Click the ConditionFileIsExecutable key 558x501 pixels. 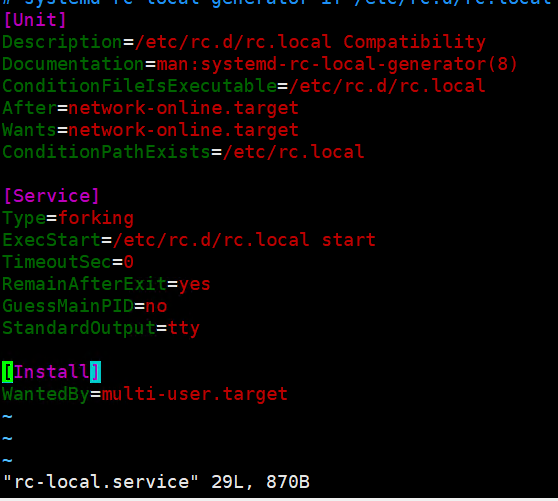pos(140,86)
